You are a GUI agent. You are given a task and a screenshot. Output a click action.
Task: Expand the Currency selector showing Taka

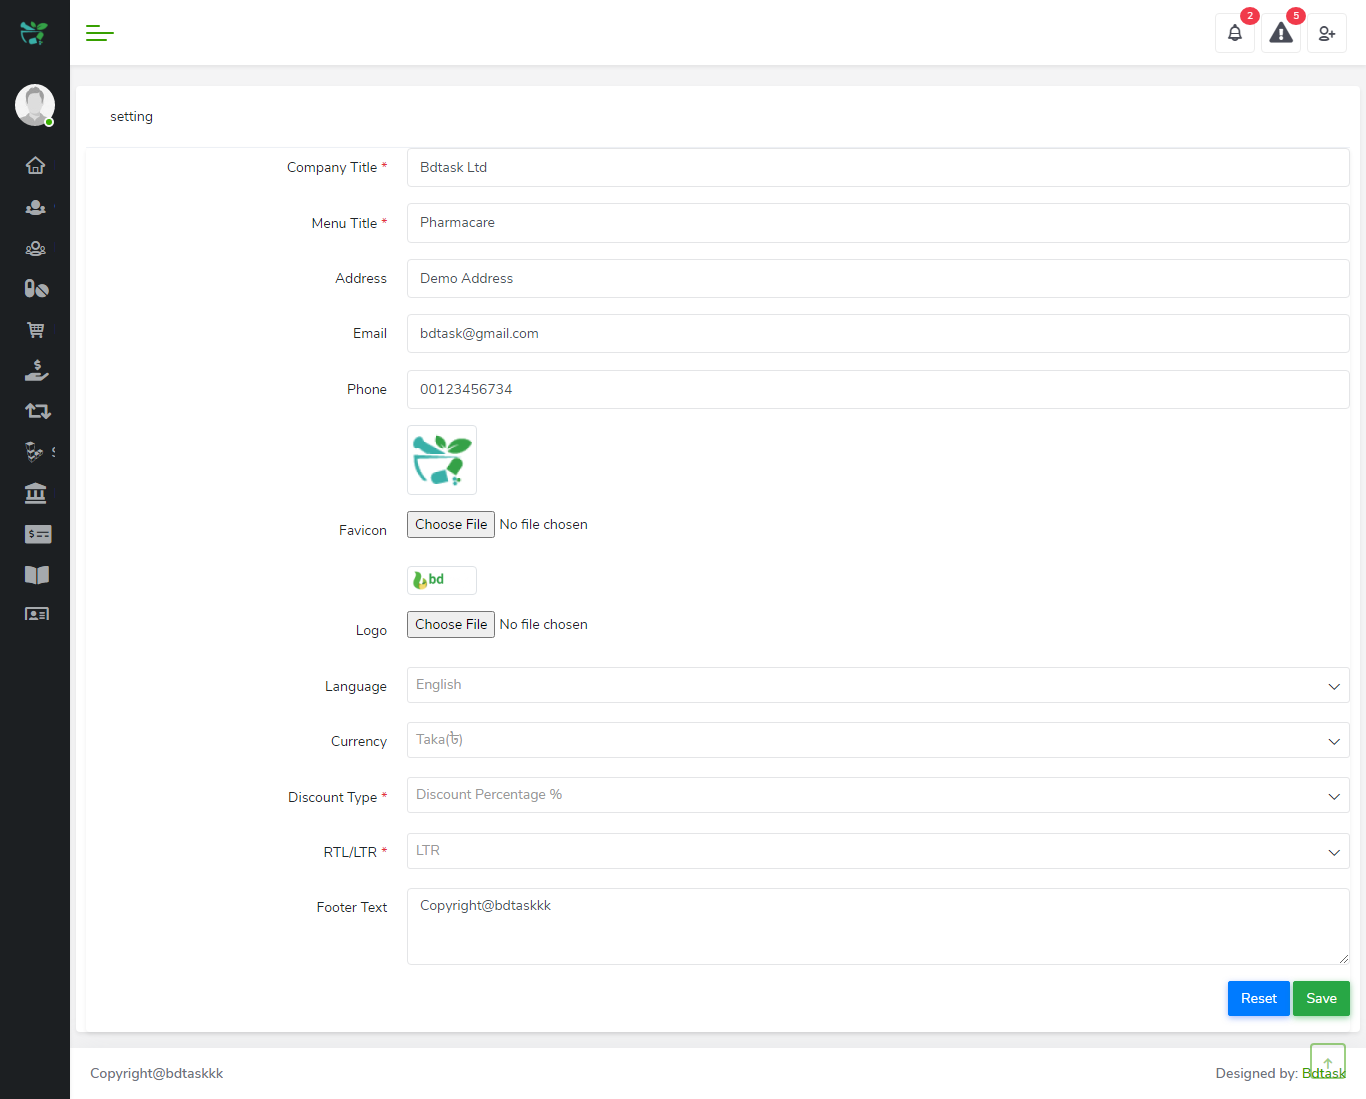pyautogui.click(x=878, y=740)
